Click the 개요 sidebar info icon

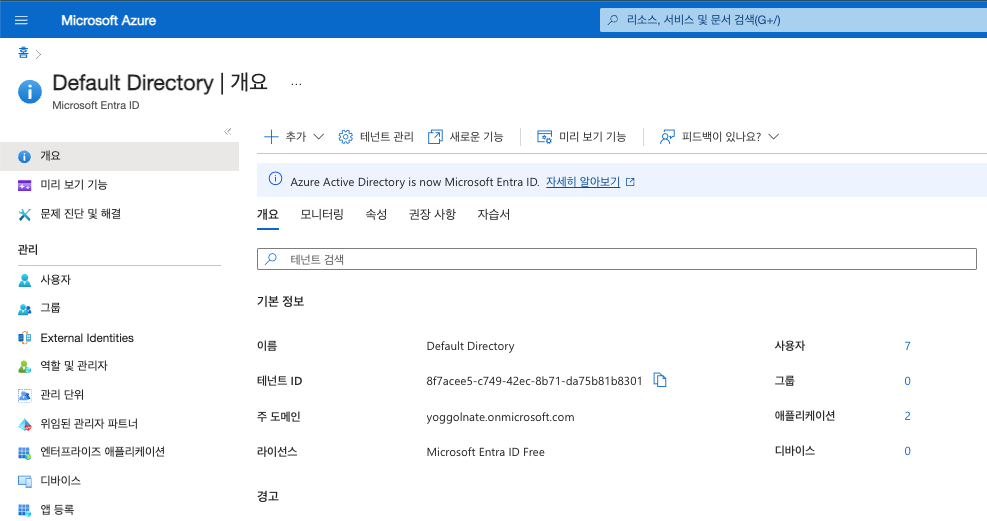25,157
